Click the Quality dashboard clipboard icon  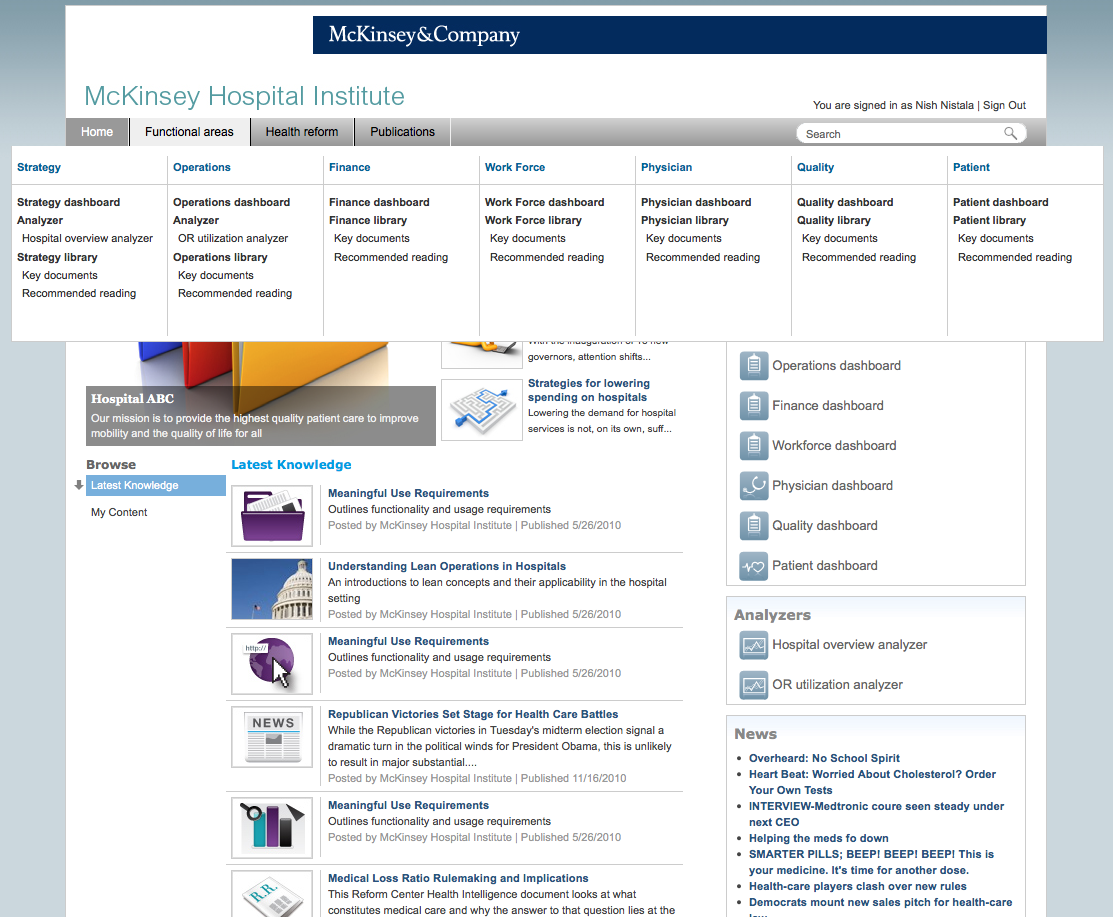[x=754, y=525]
